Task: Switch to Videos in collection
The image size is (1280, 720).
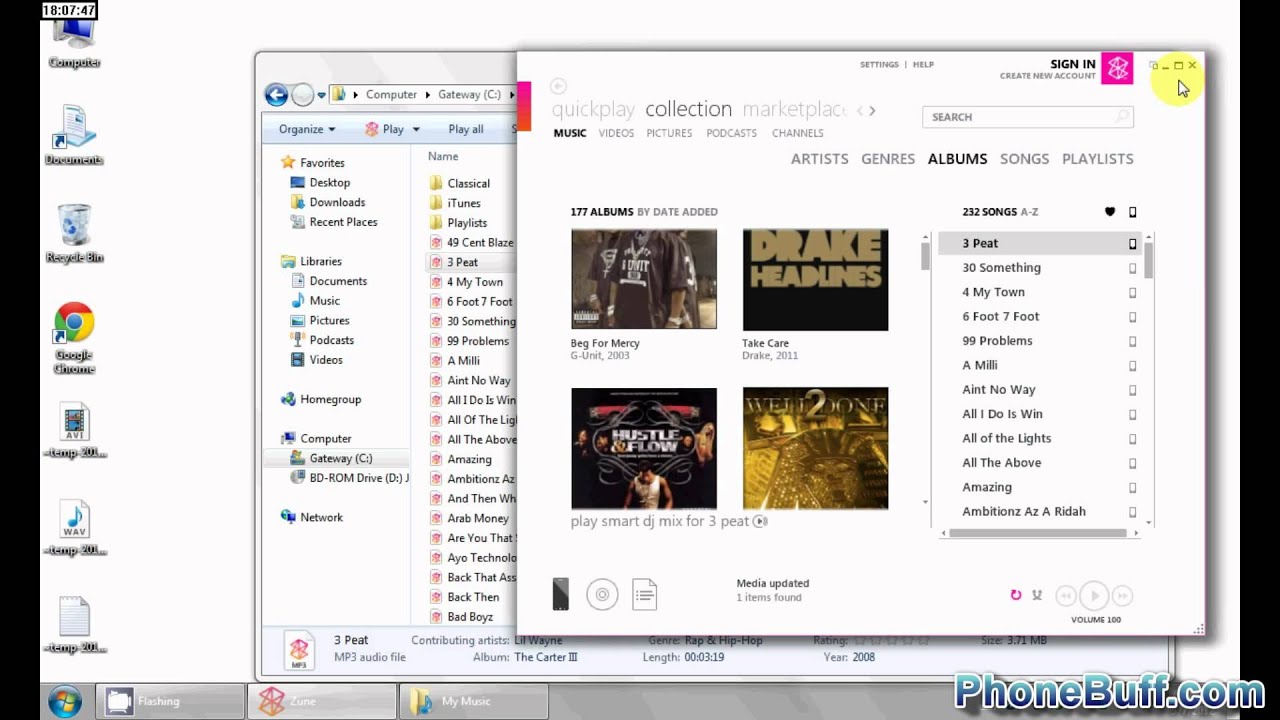Action: tap(616, 133)
